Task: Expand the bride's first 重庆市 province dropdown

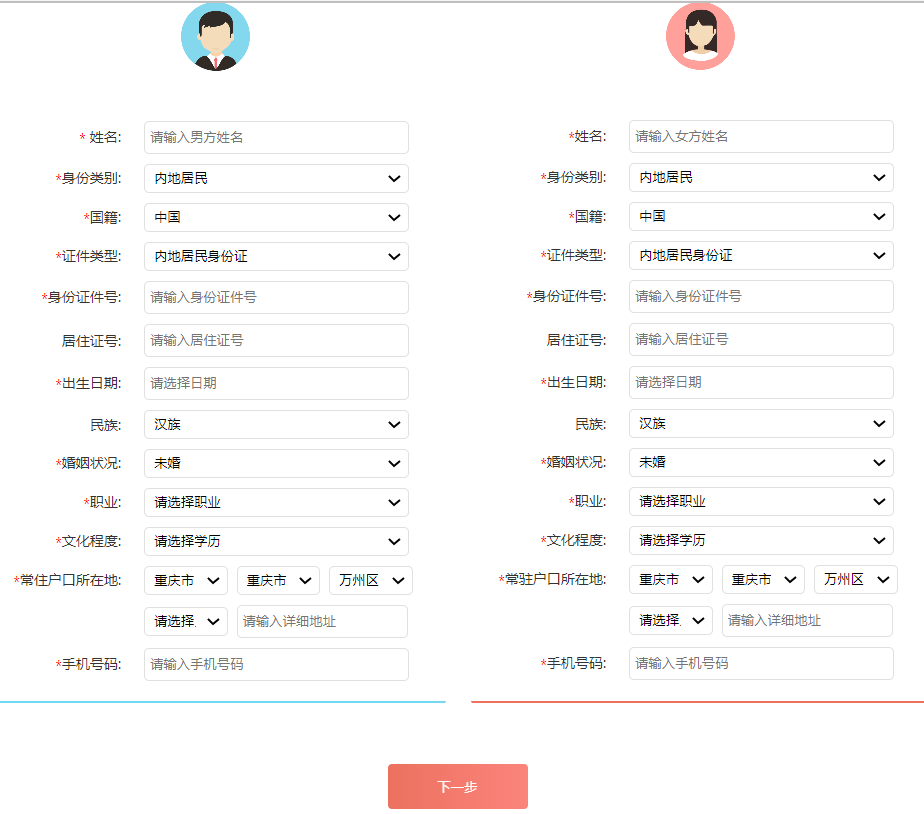Action: point(670,579)
